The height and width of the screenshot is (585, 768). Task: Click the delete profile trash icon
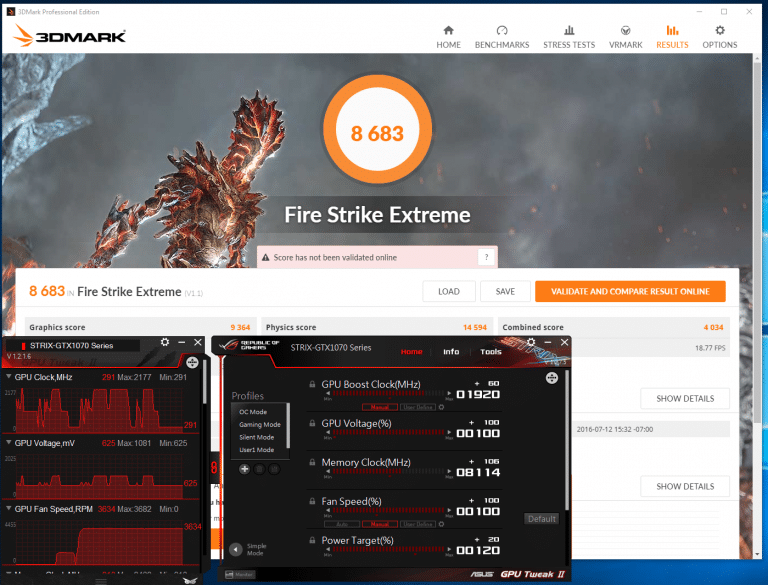pos(260,469)
